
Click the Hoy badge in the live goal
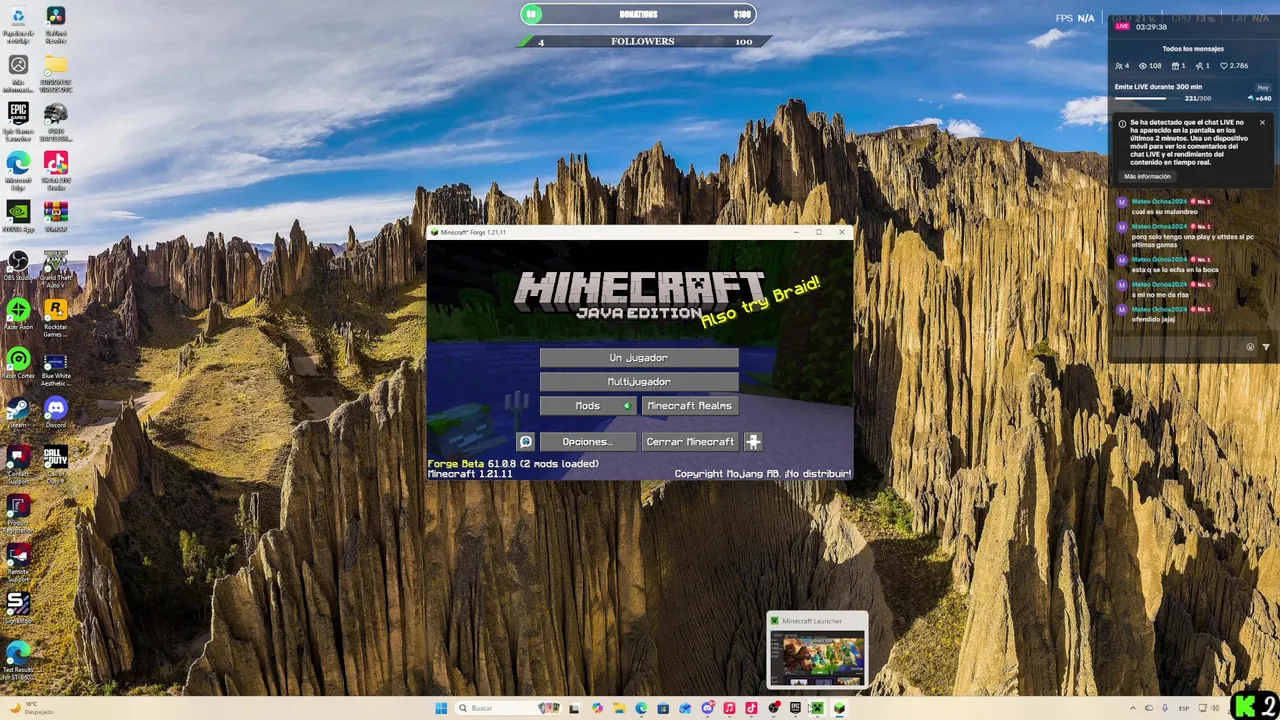(x=1262, y=87)
